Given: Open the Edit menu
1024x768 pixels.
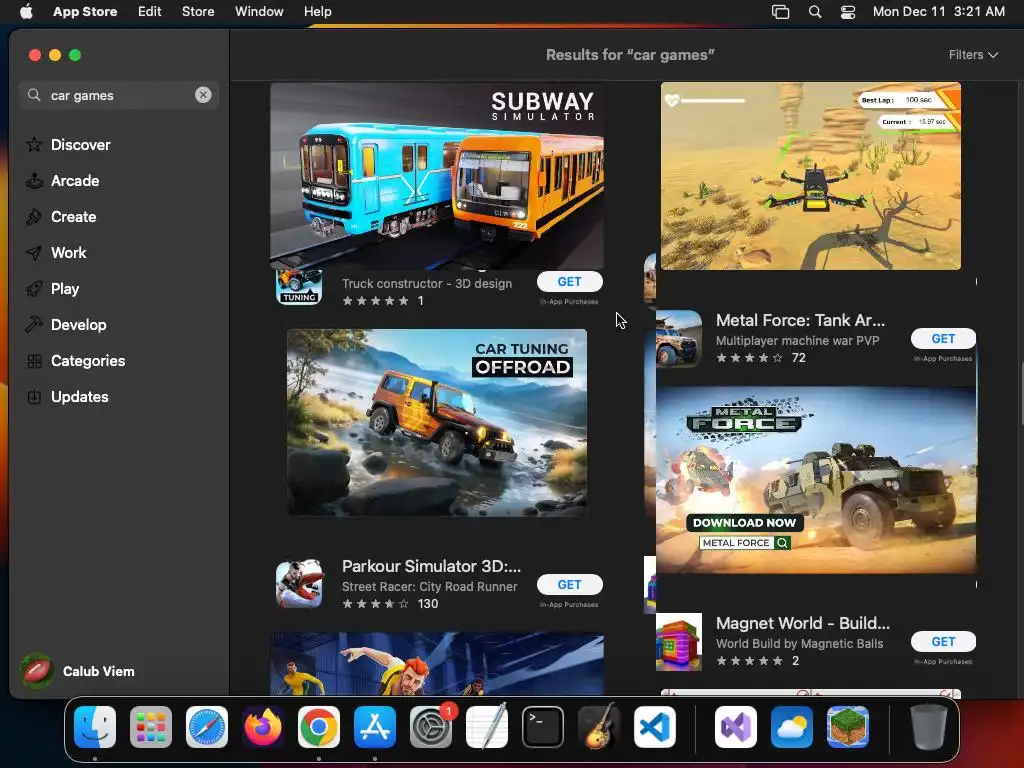Looking at the screenshot, I should [150, 11].
